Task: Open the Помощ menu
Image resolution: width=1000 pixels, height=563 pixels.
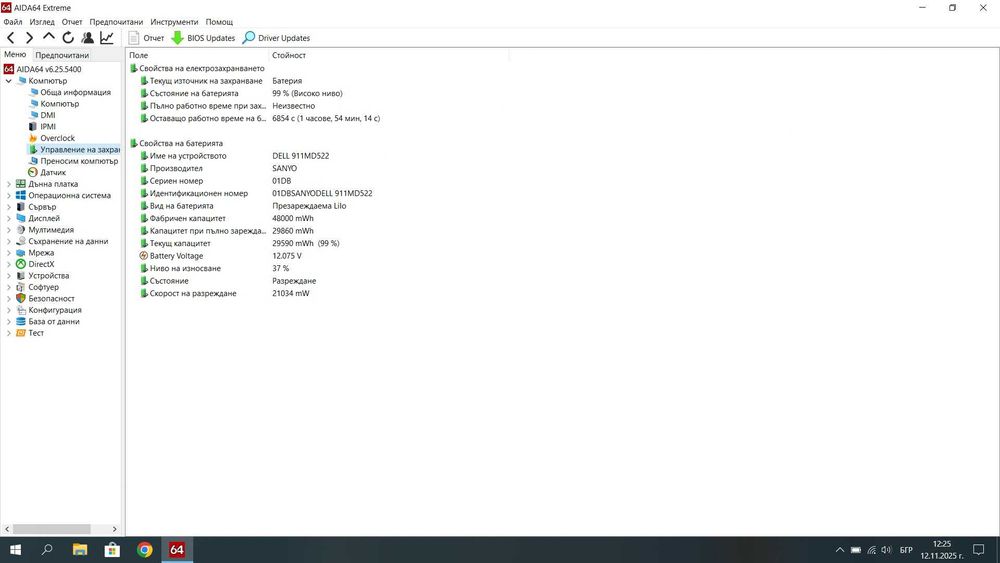Action: [219, 22]
